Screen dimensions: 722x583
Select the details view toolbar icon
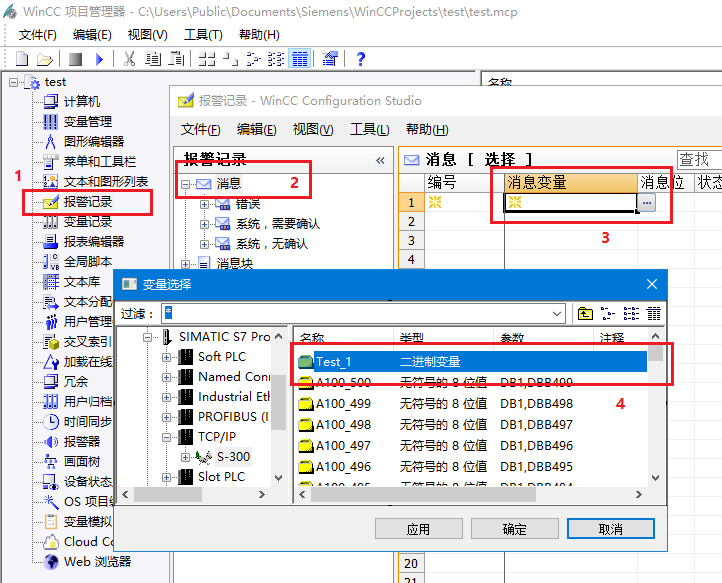[x=300, y=59]
